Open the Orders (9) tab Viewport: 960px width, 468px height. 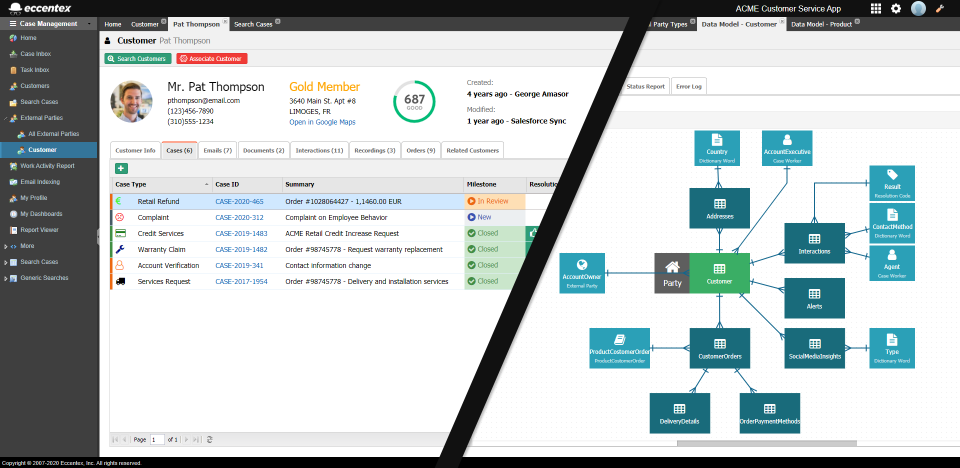pyautogui.click(x=421, y=150)
